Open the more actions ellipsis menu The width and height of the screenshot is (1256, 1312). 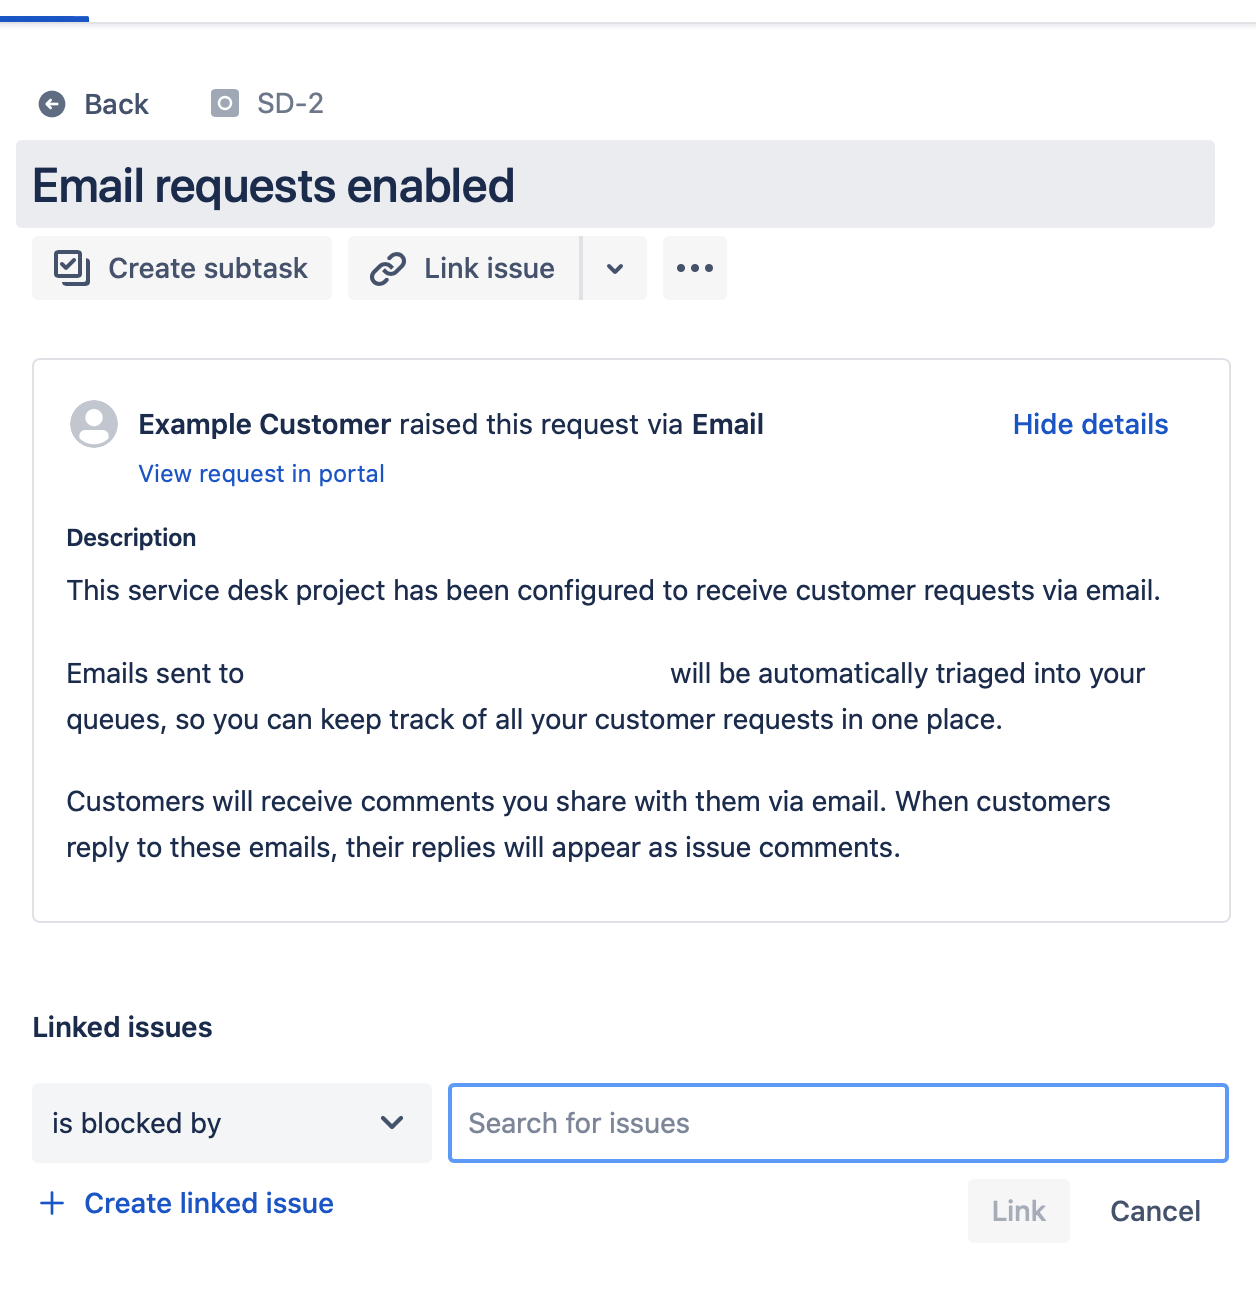694,268
